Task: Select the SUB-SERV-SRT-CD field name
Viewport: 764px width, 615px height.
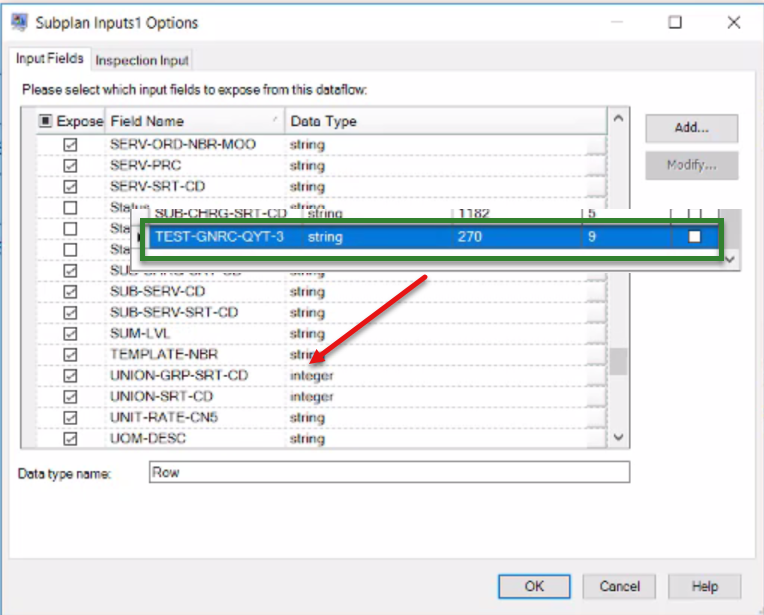Action: pos(174,312)
